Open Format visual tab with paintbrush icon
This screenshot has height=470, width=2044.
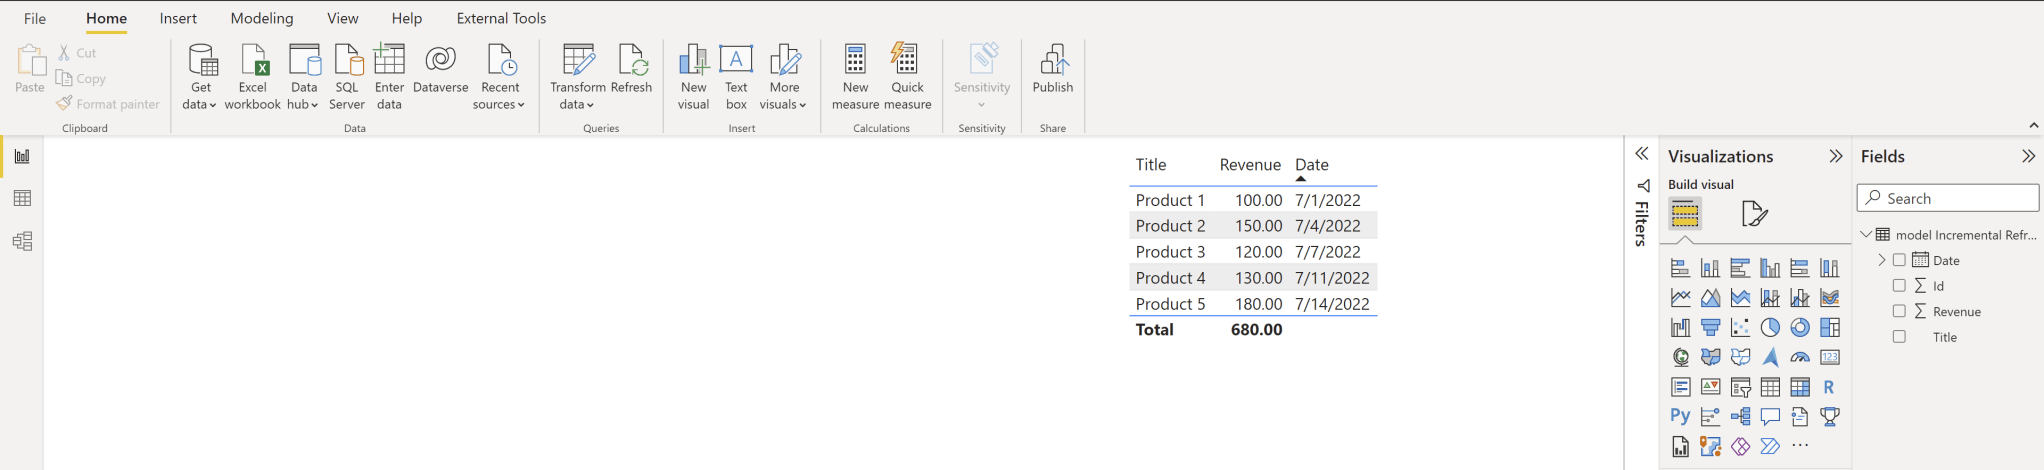coord(1754,213)
